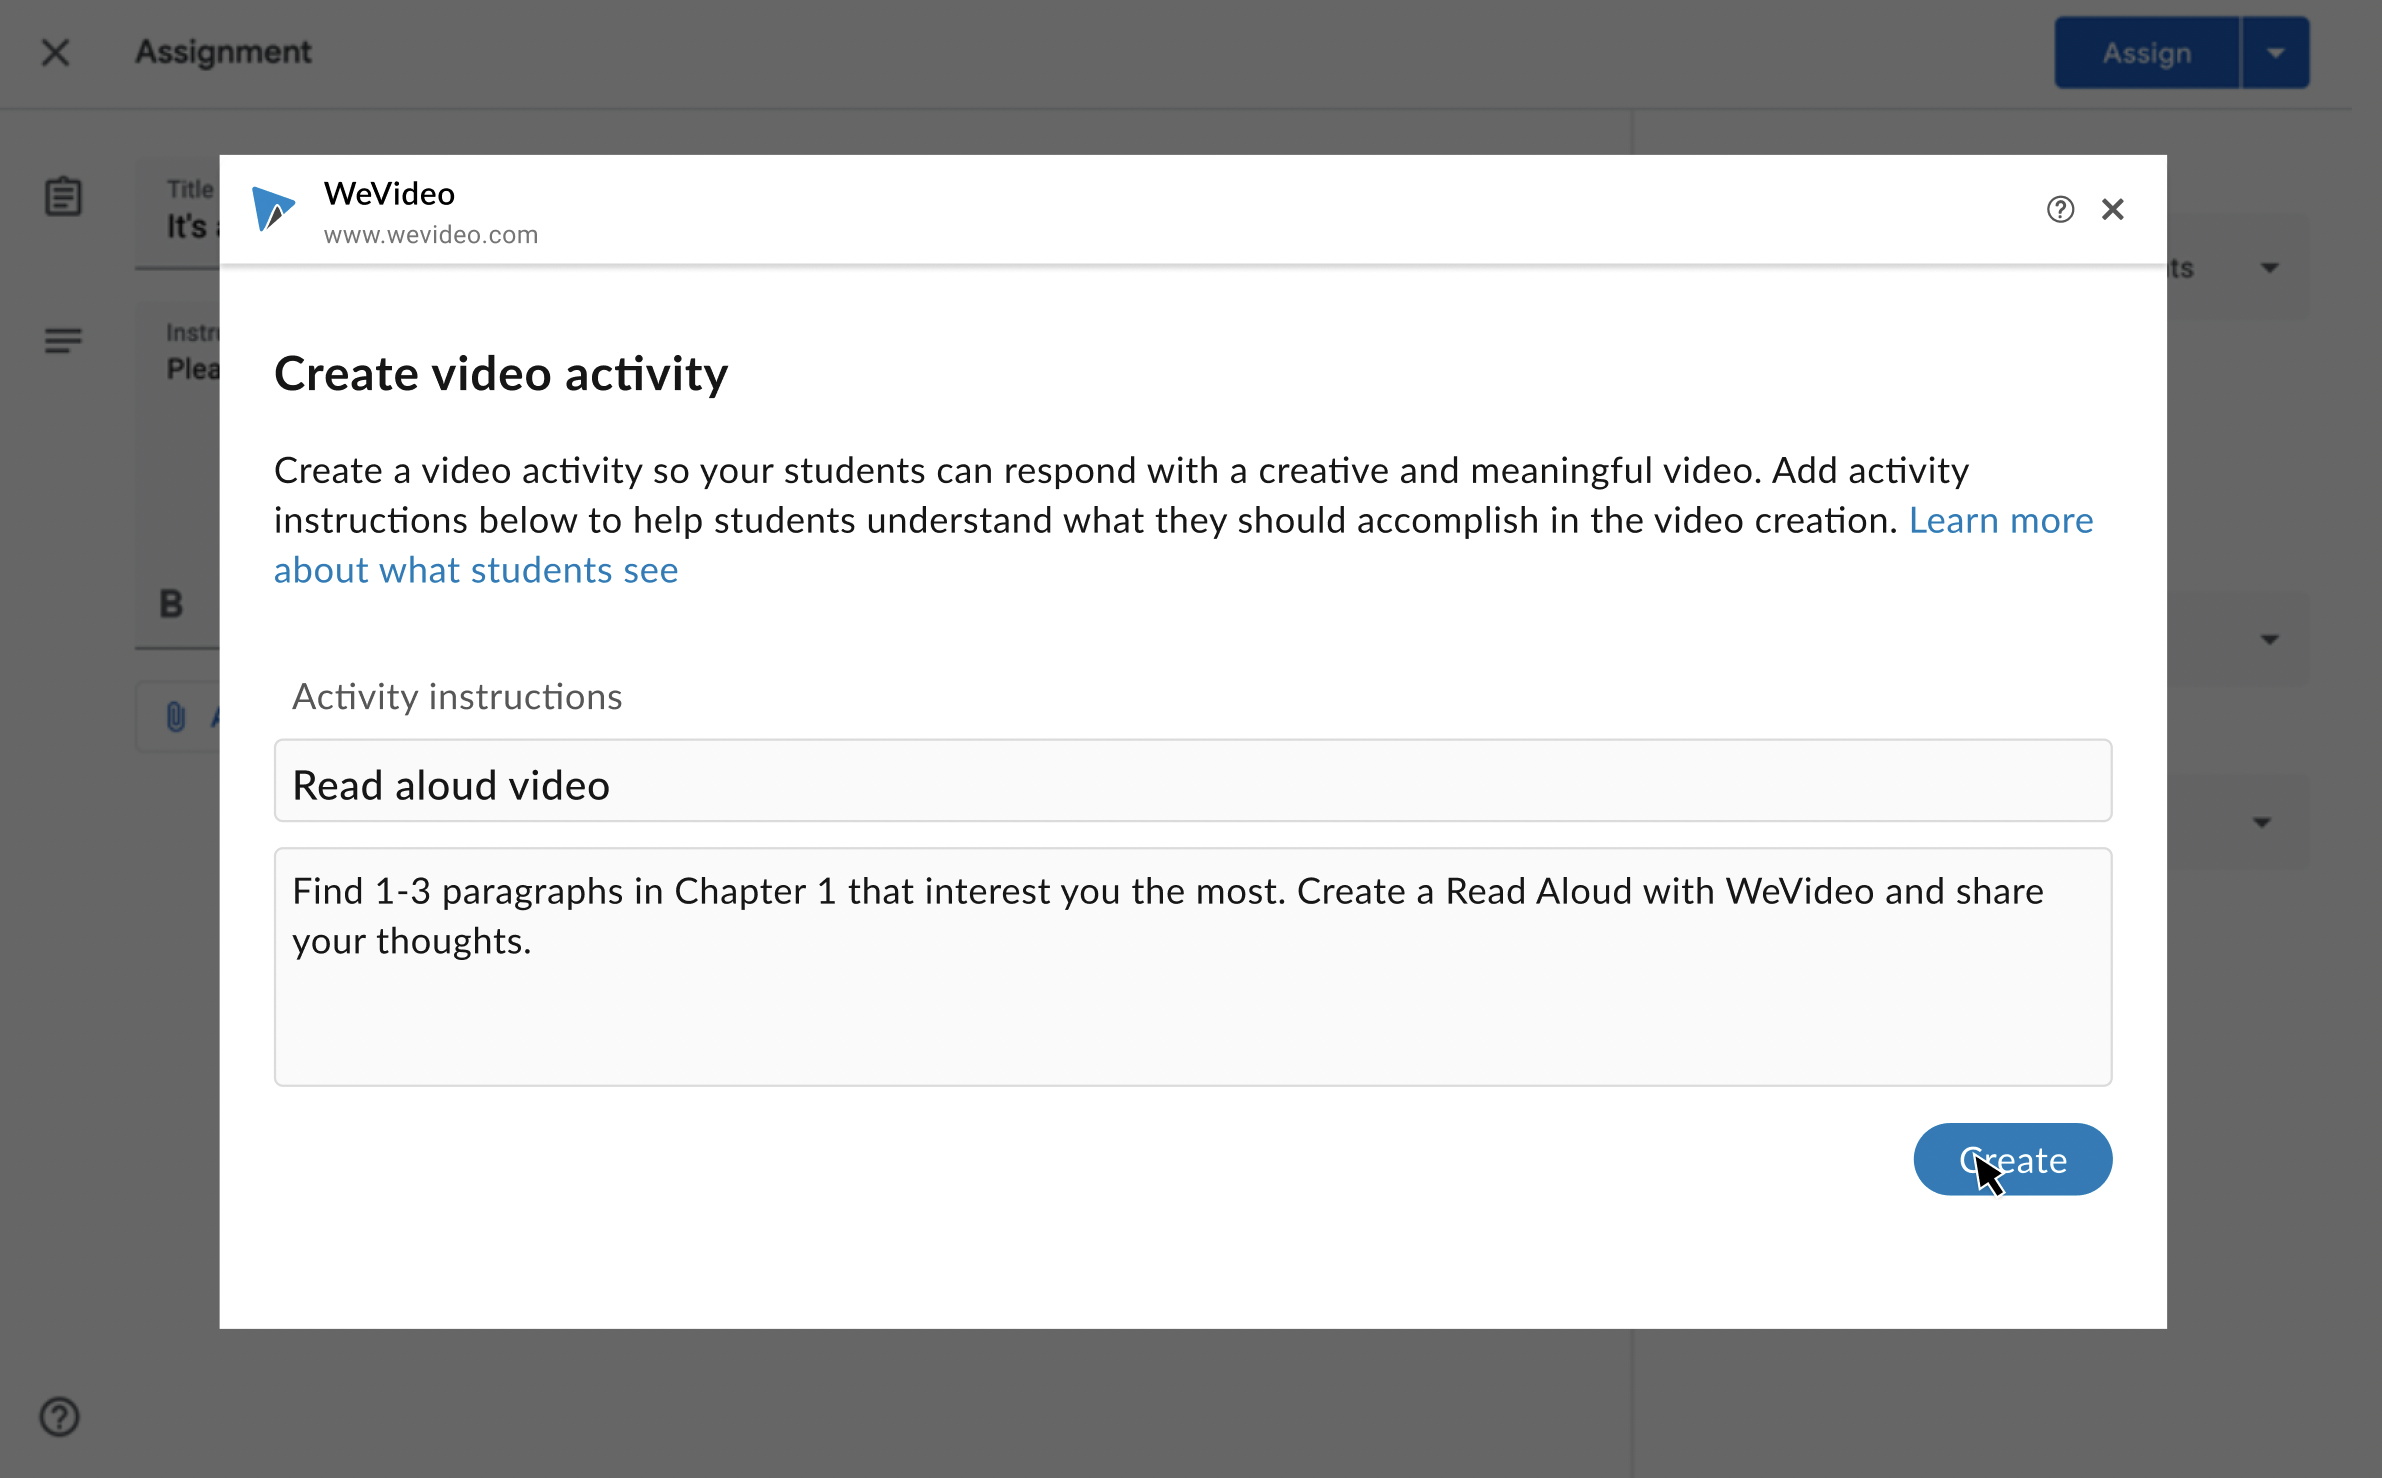This screenshot has width=2382, height=1478.
Task: Click the 'Activity instructions' label
Action: tap(457, 697)
